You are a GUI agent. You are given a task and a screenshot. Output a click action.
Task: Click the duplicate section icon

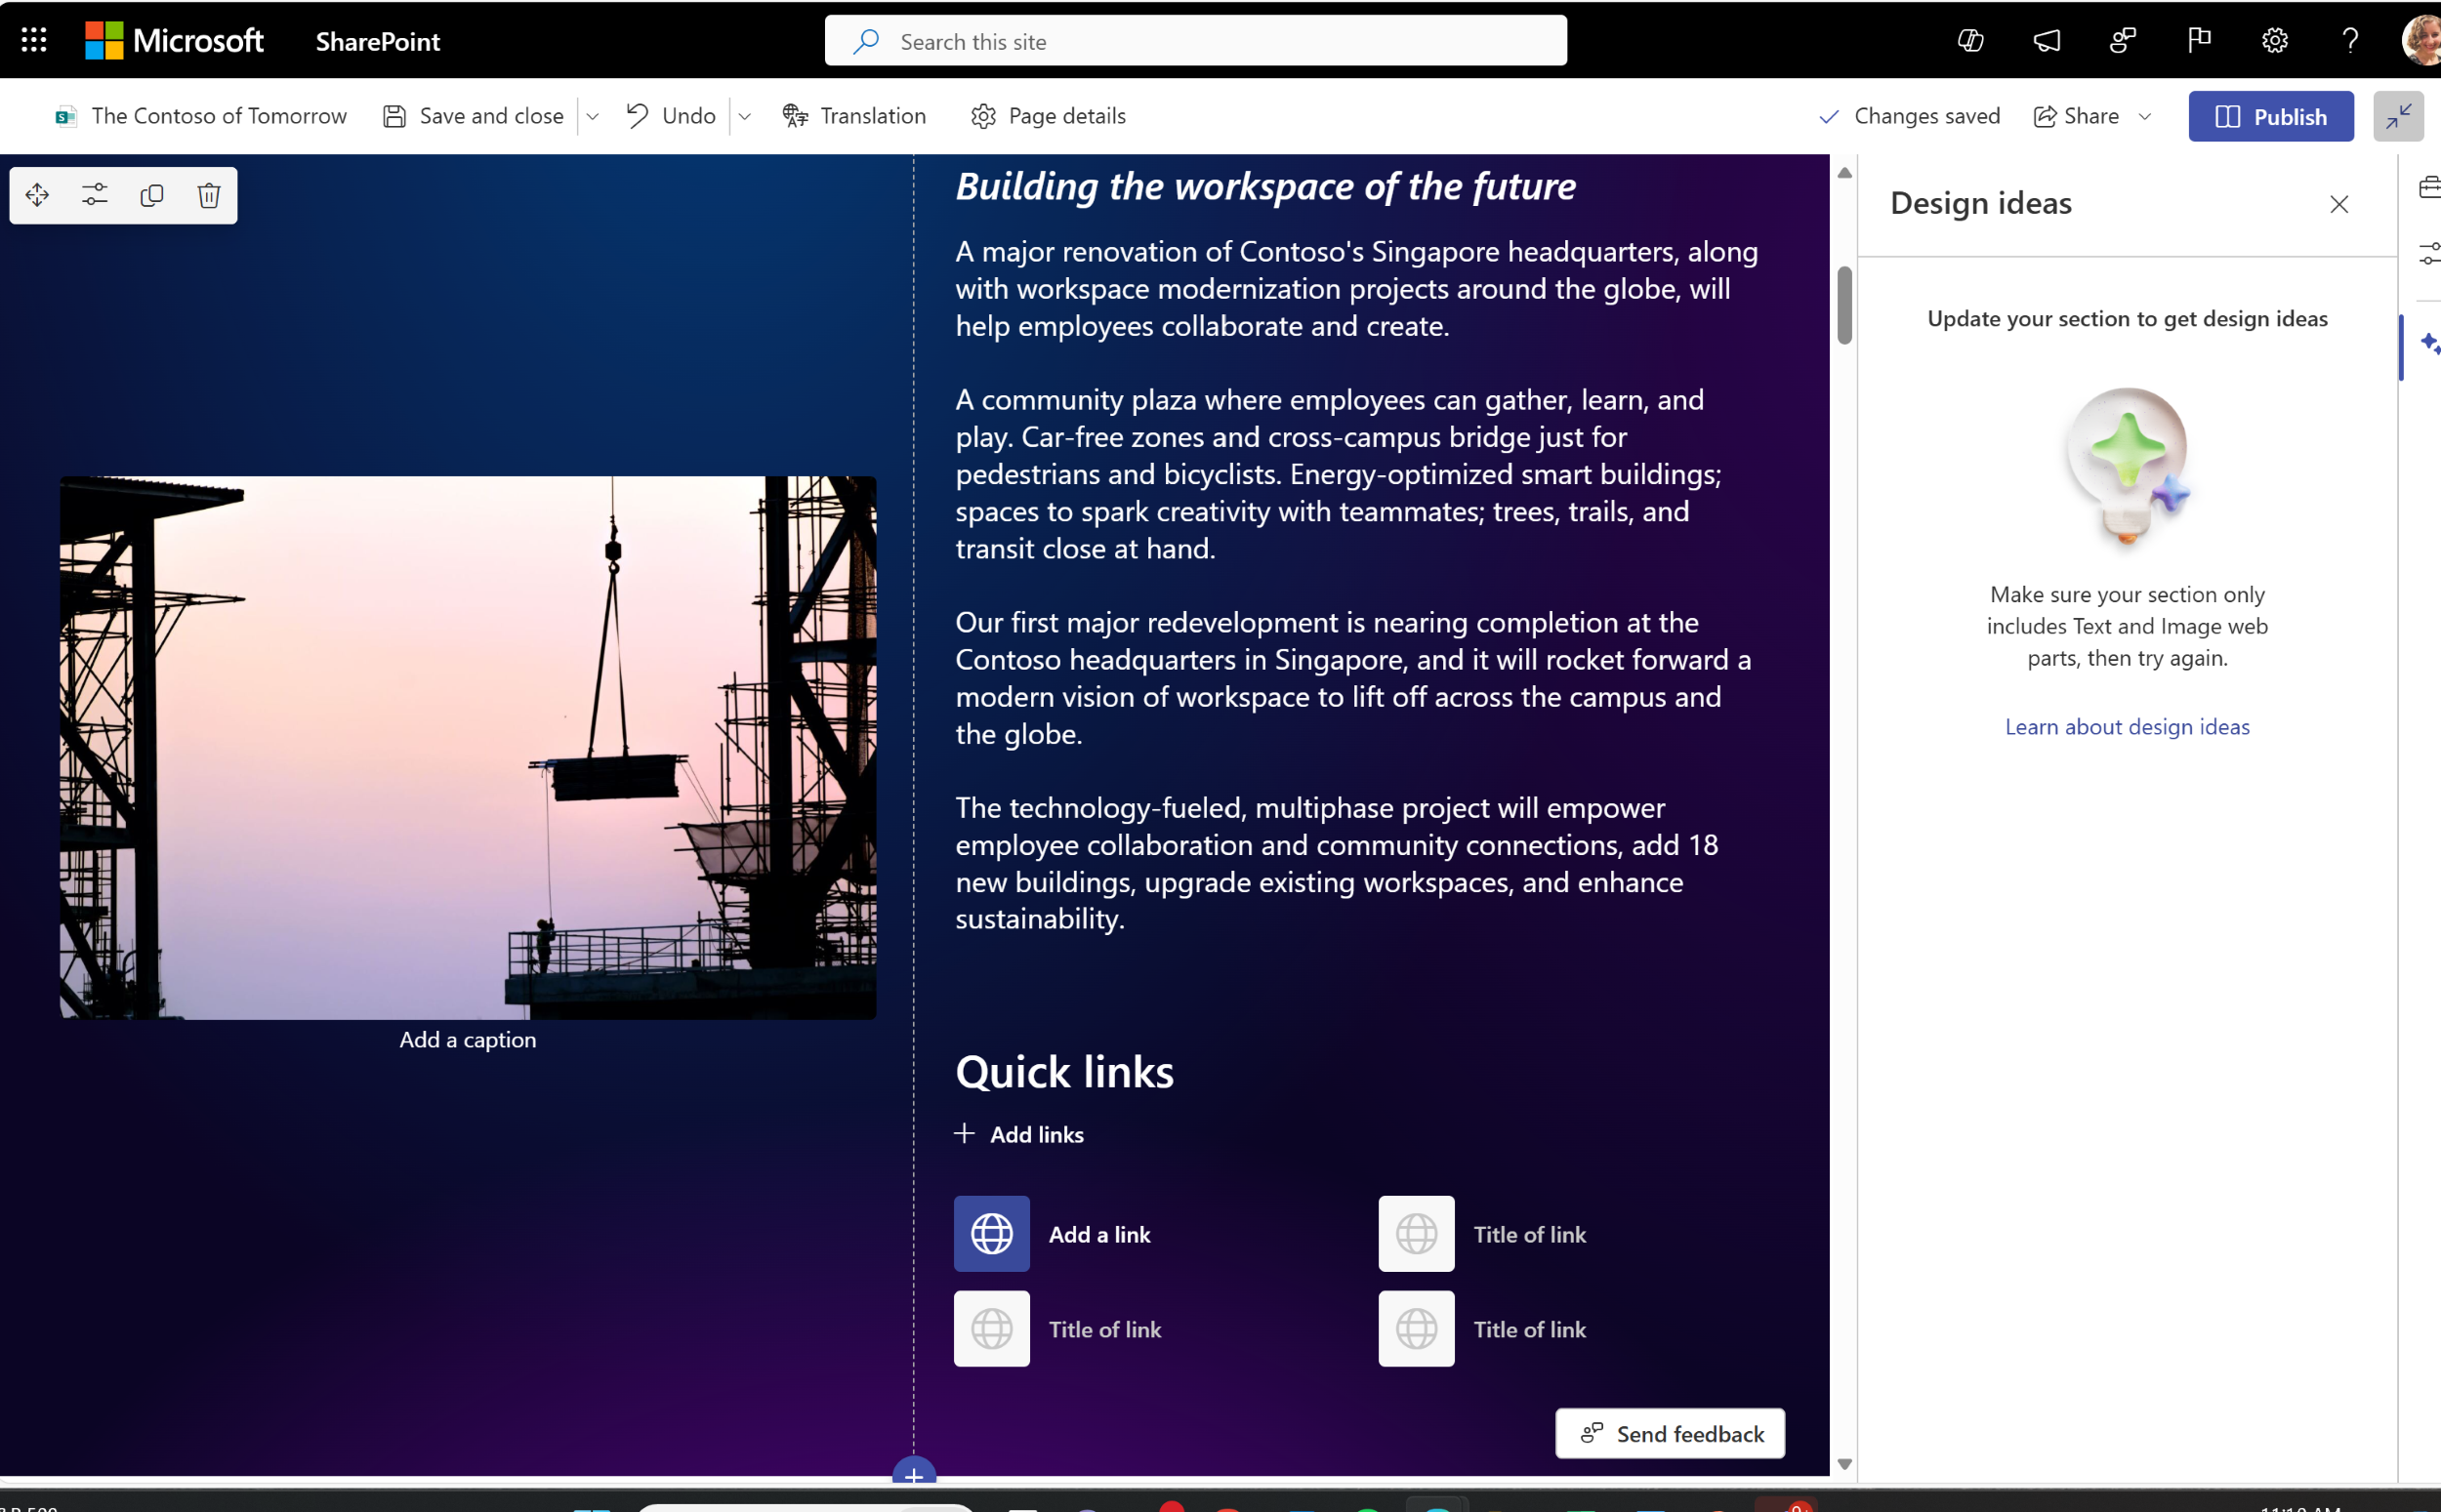[151, 193]
